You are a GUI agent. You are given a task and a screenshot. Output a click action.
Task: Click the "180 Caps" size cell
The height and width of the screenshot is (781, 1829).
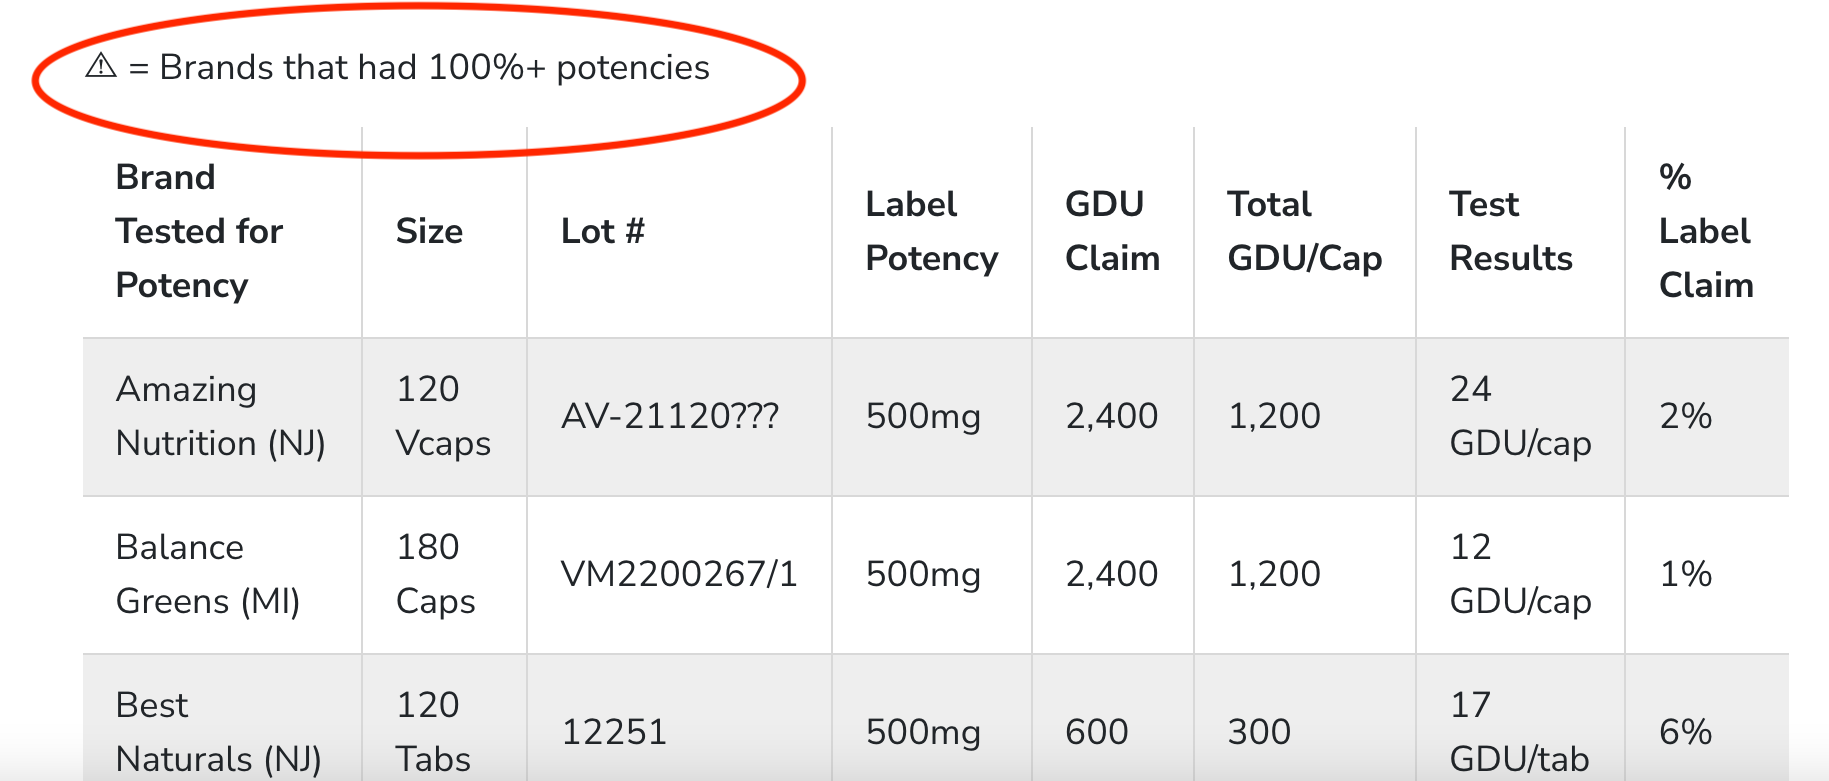click(x=435, y=574)
